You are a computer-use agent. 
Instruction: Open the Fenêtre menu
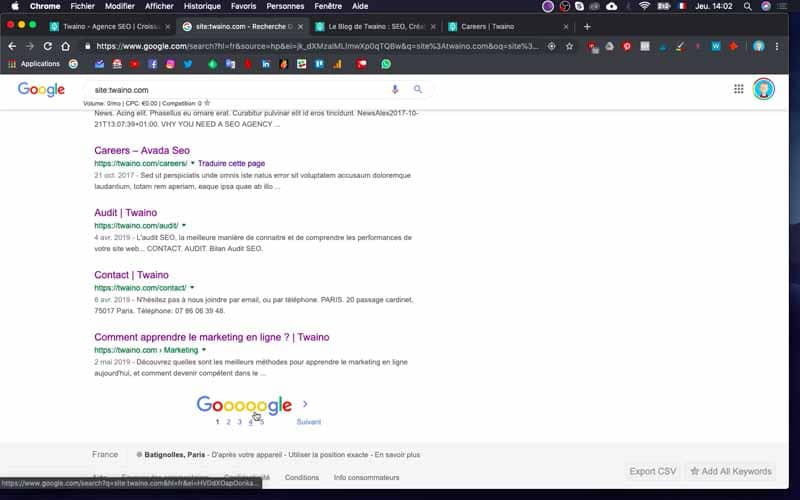coord(328,6)
